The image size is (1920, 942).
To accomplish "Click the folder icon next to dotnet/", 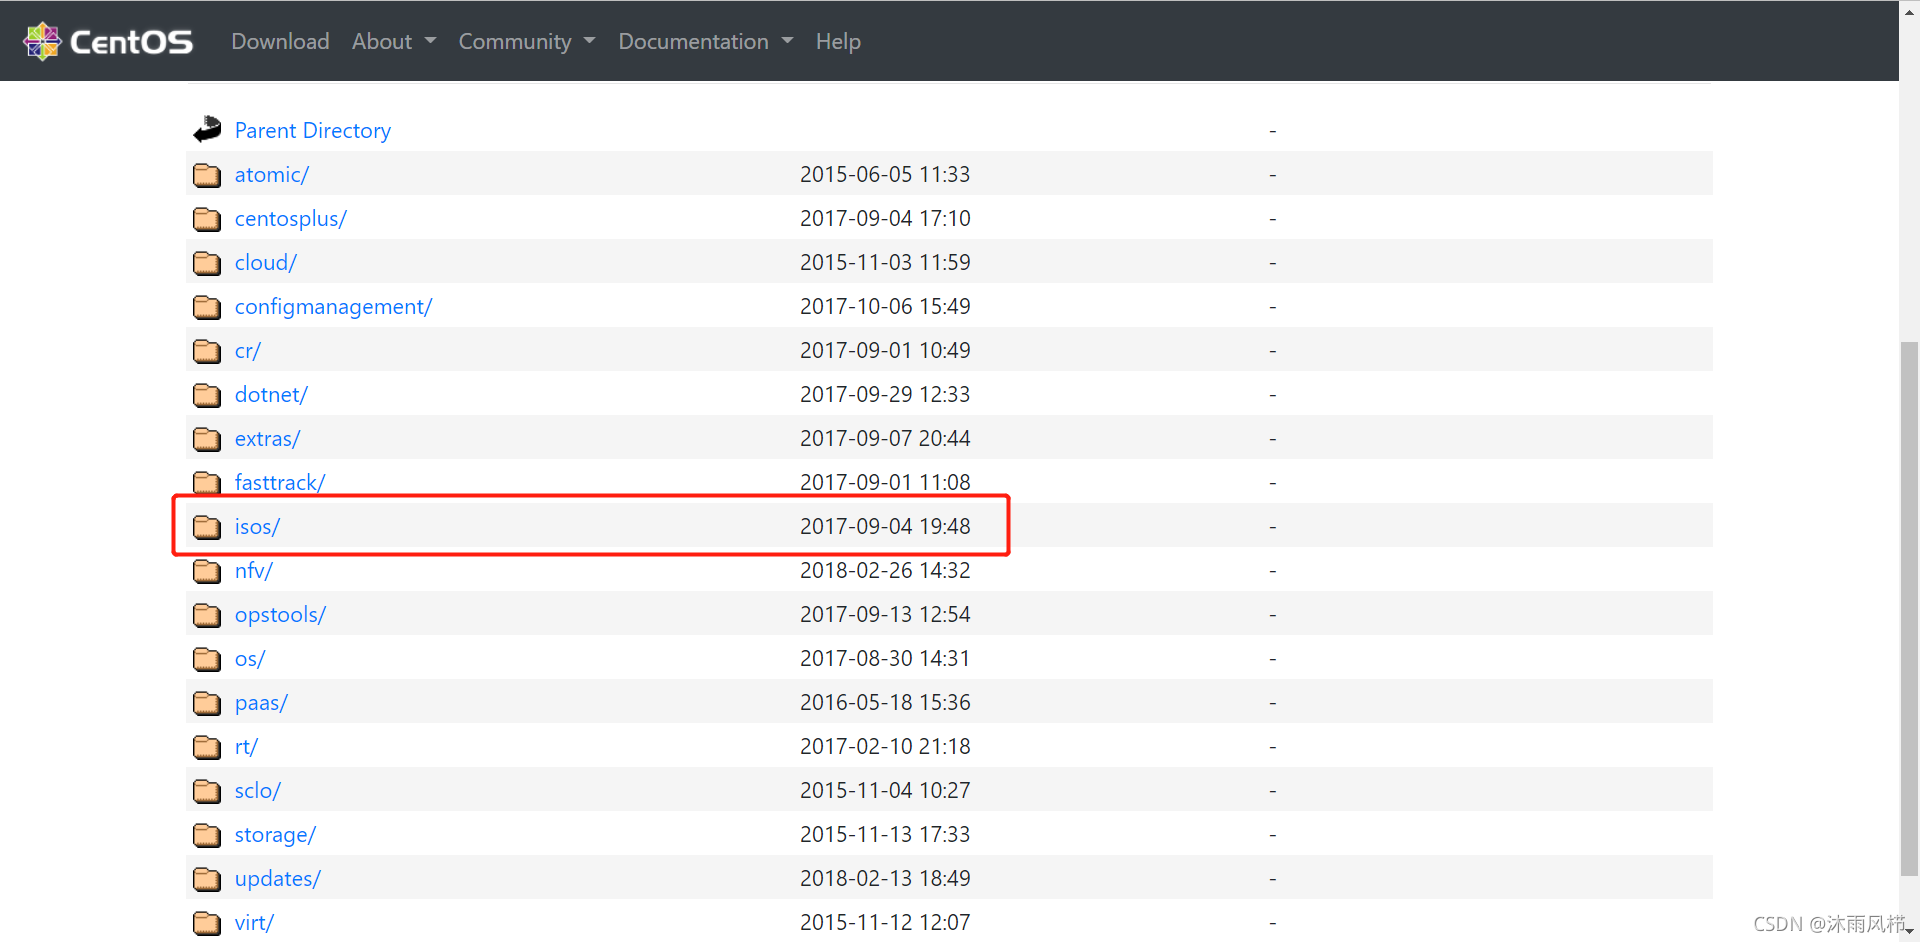I will tap(207, 395).
